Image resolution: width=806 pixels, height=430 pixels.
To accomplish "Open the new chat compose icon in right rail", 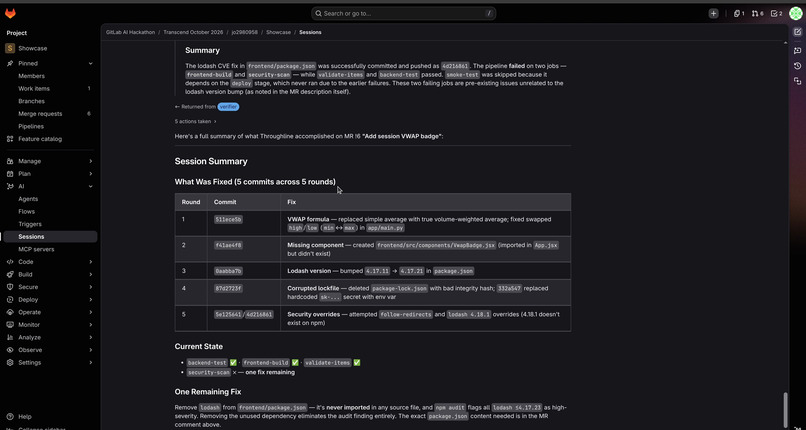I will coord(797,32).
